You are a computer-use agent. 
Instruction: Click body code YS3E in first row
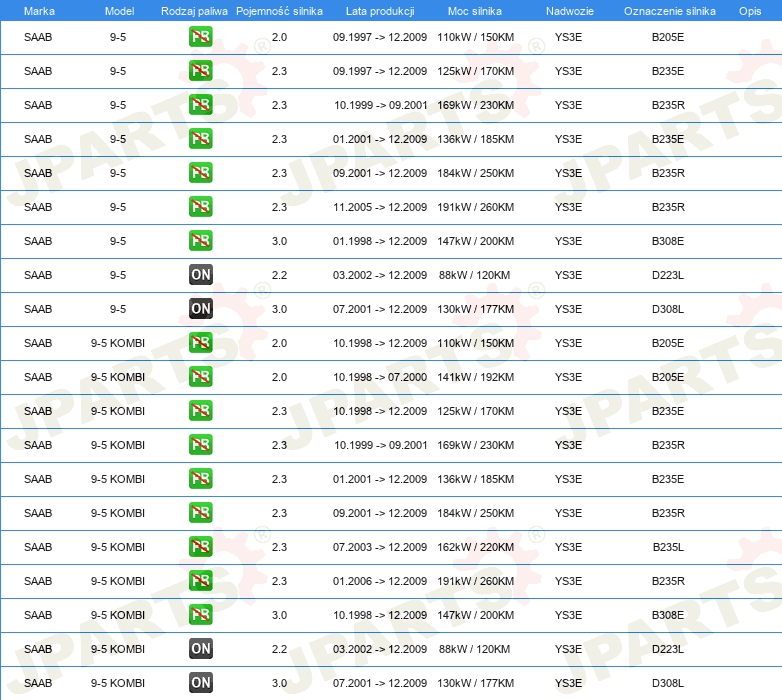click(x=569, y=37)
